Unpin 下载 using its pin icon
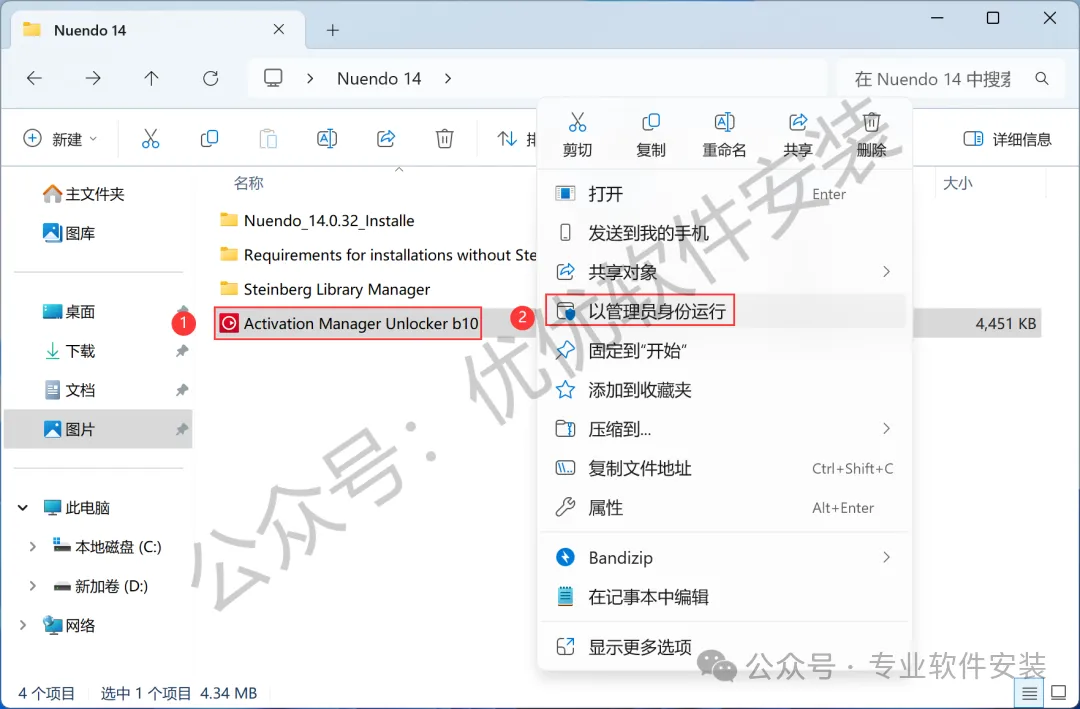Image resolution: width=1080 pixels, height=709 pixels. (x=182, y=351)
